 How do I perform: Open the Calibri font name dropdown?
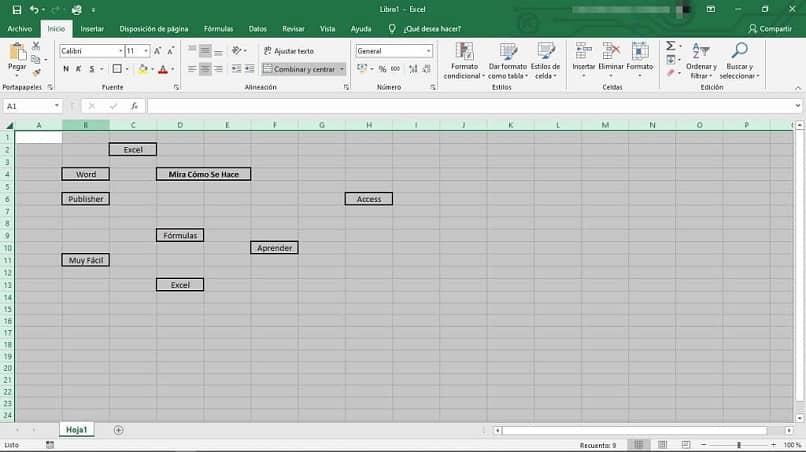(120, 51)
